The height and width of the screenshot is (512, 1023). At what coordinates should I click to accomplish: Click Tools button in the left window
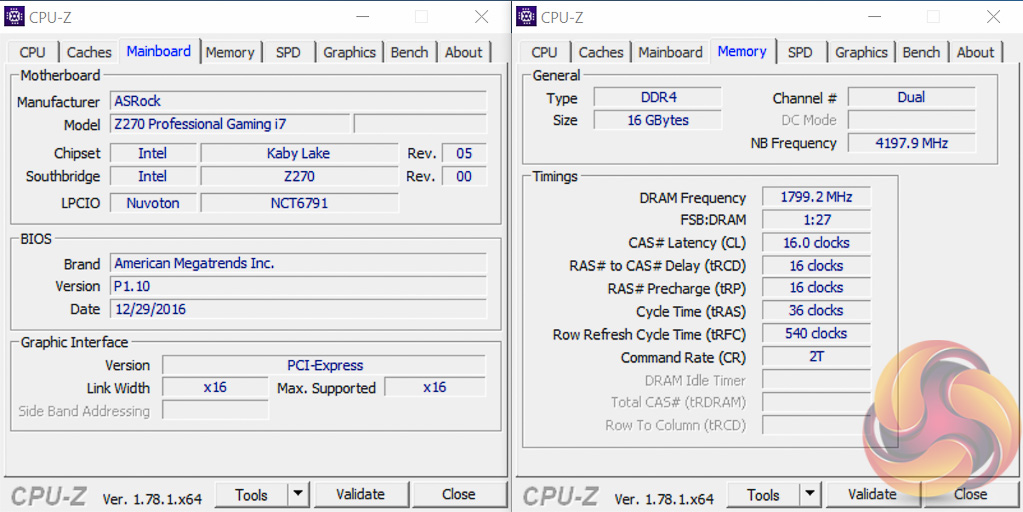pyautogui.click(x=252, y=495)
